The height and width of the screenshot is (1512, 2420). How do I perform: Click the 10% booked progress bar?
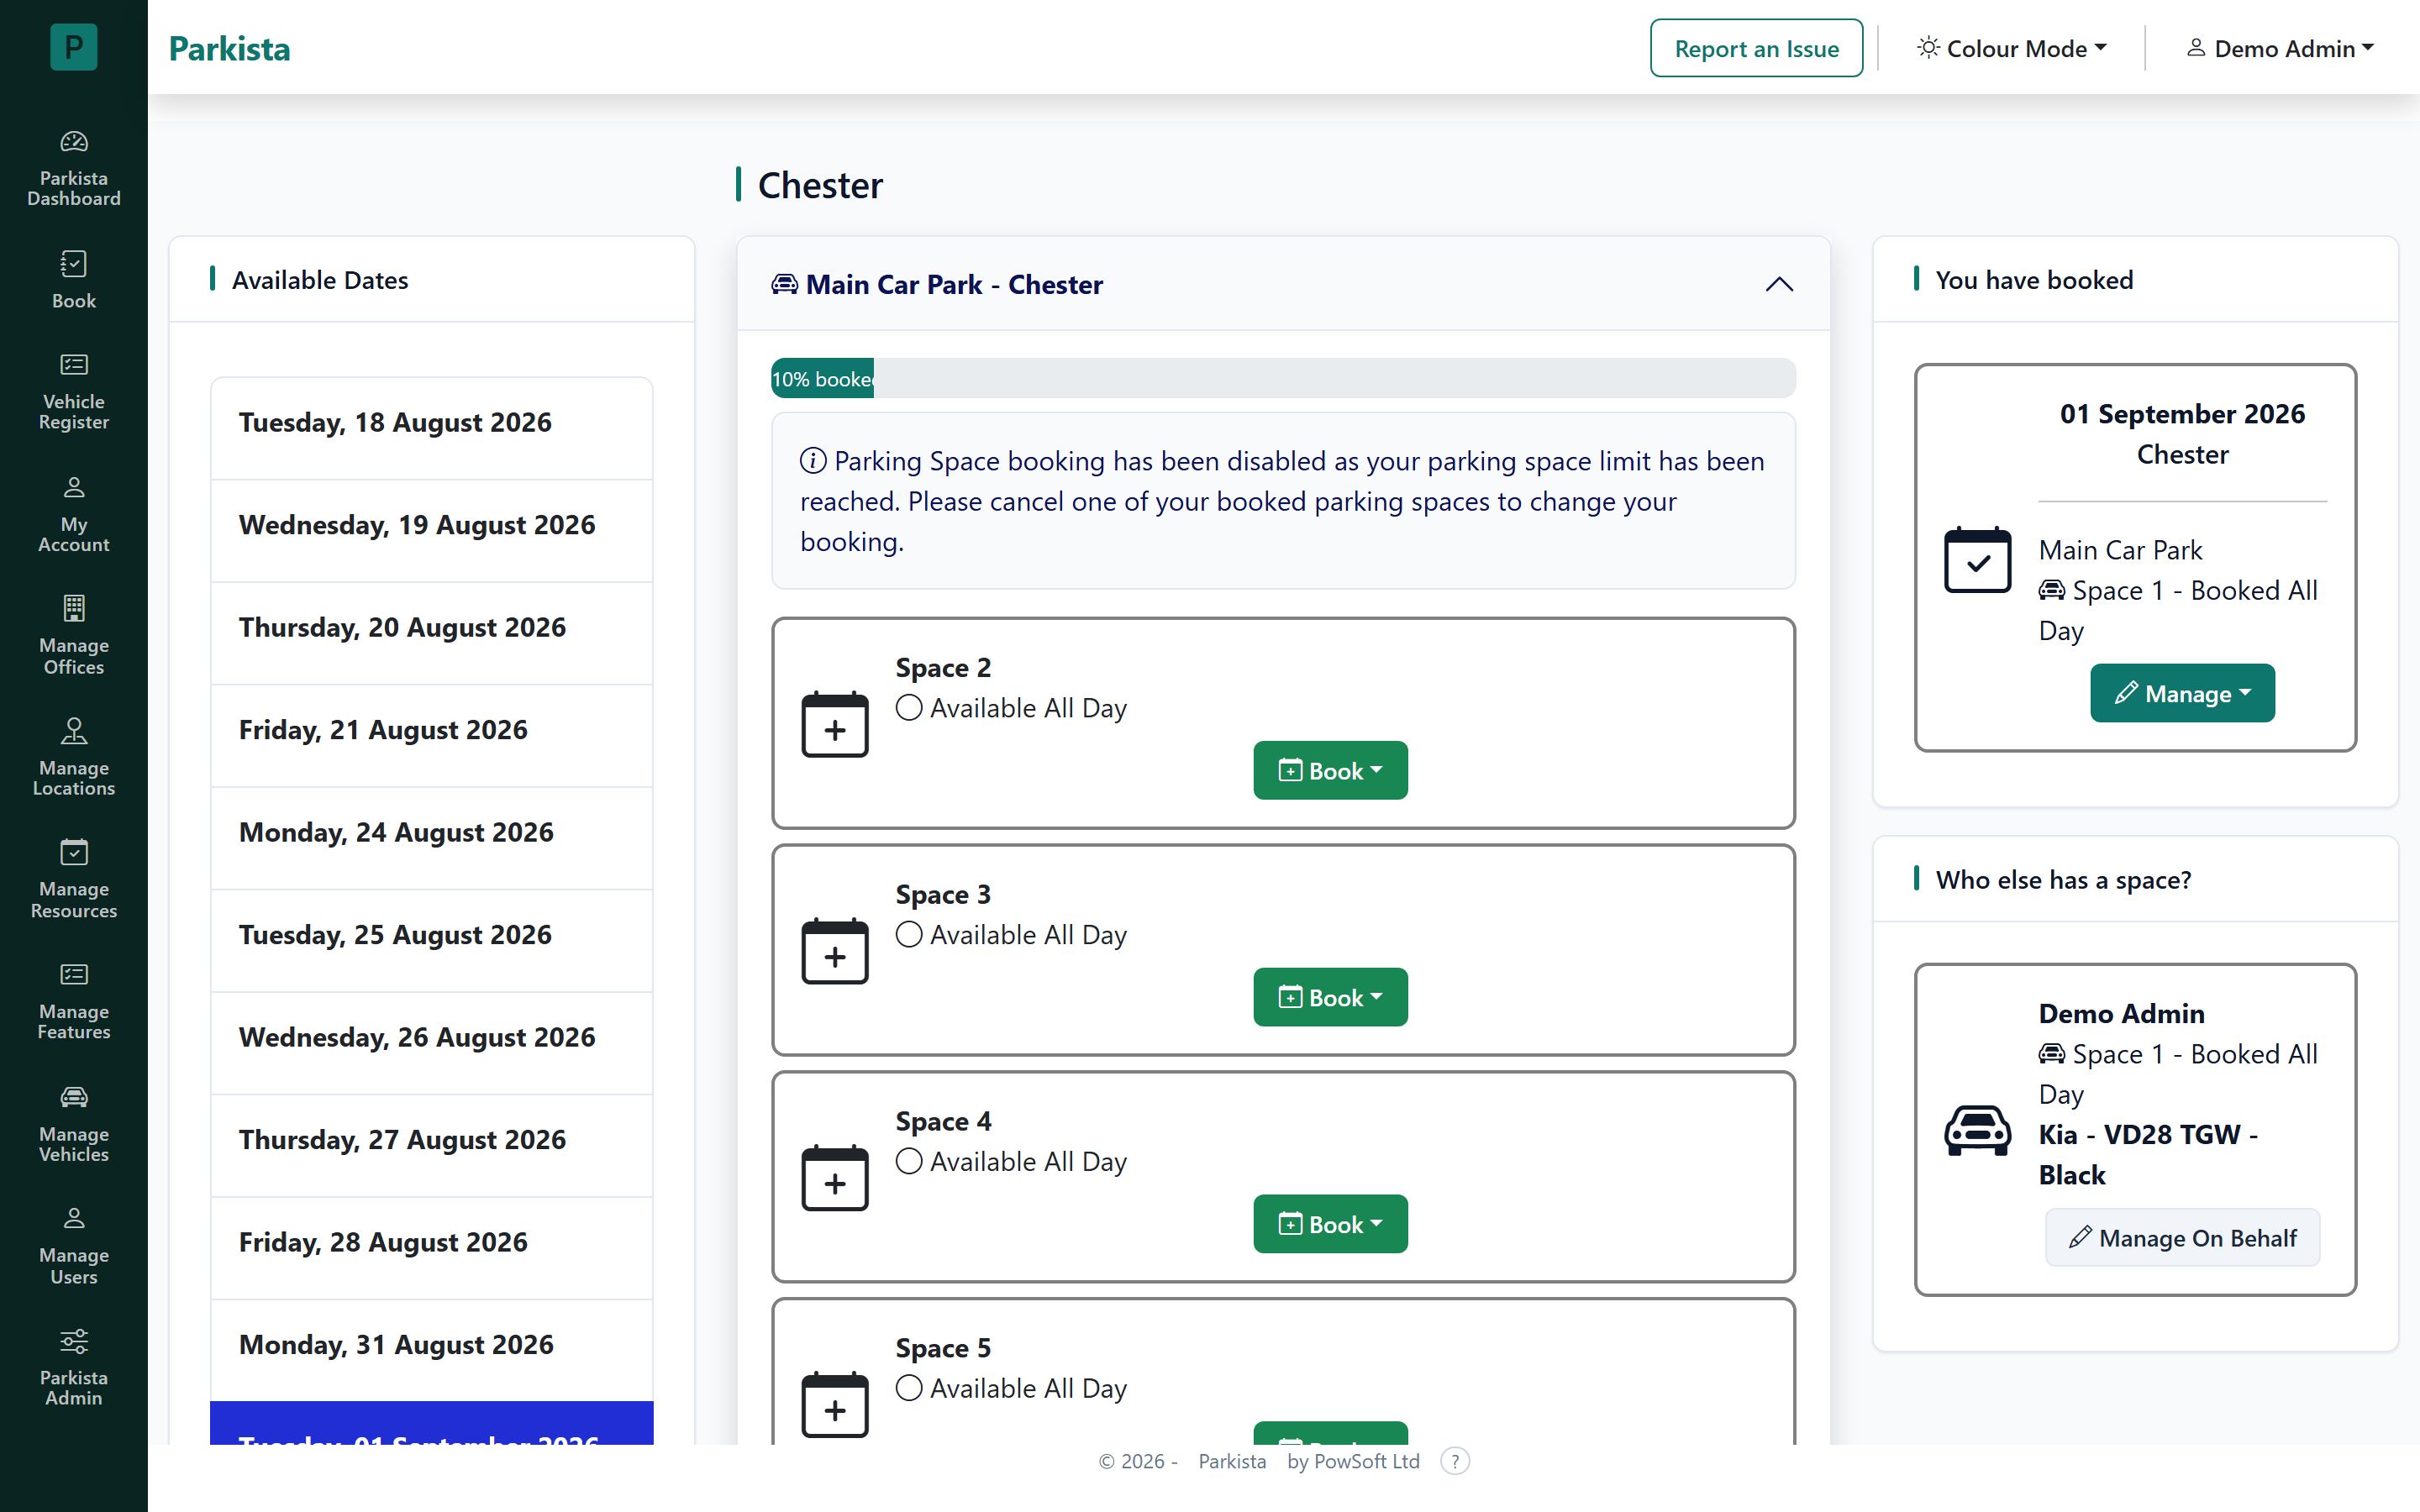[x=1283, y=378]
